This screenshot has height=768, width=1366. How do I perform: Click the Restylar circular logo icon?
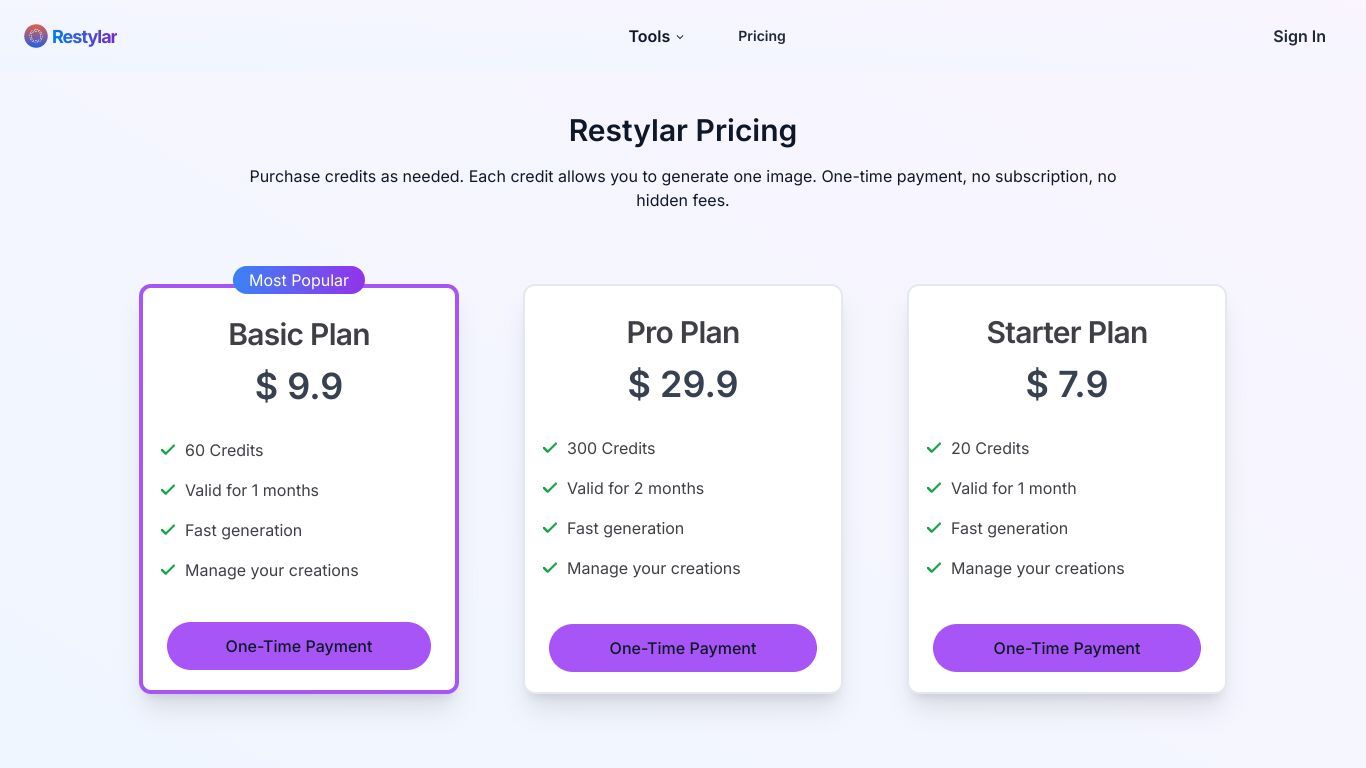36,37
